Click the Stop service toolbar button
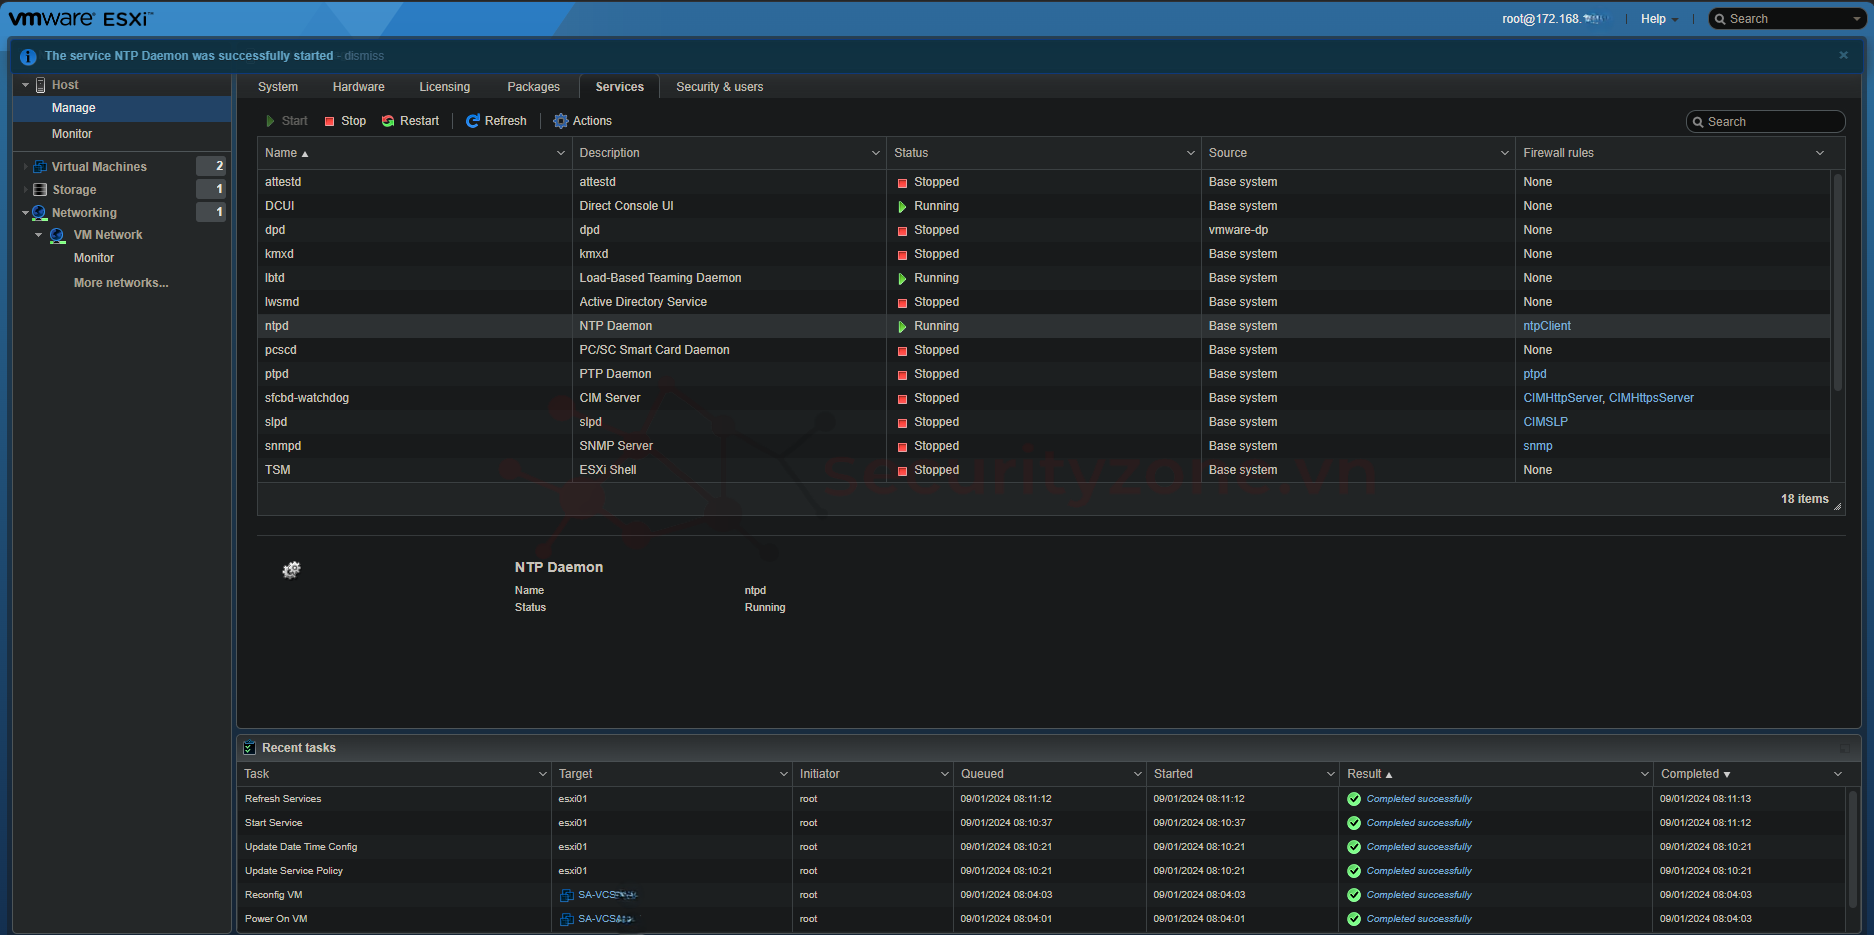 (345, 121)
